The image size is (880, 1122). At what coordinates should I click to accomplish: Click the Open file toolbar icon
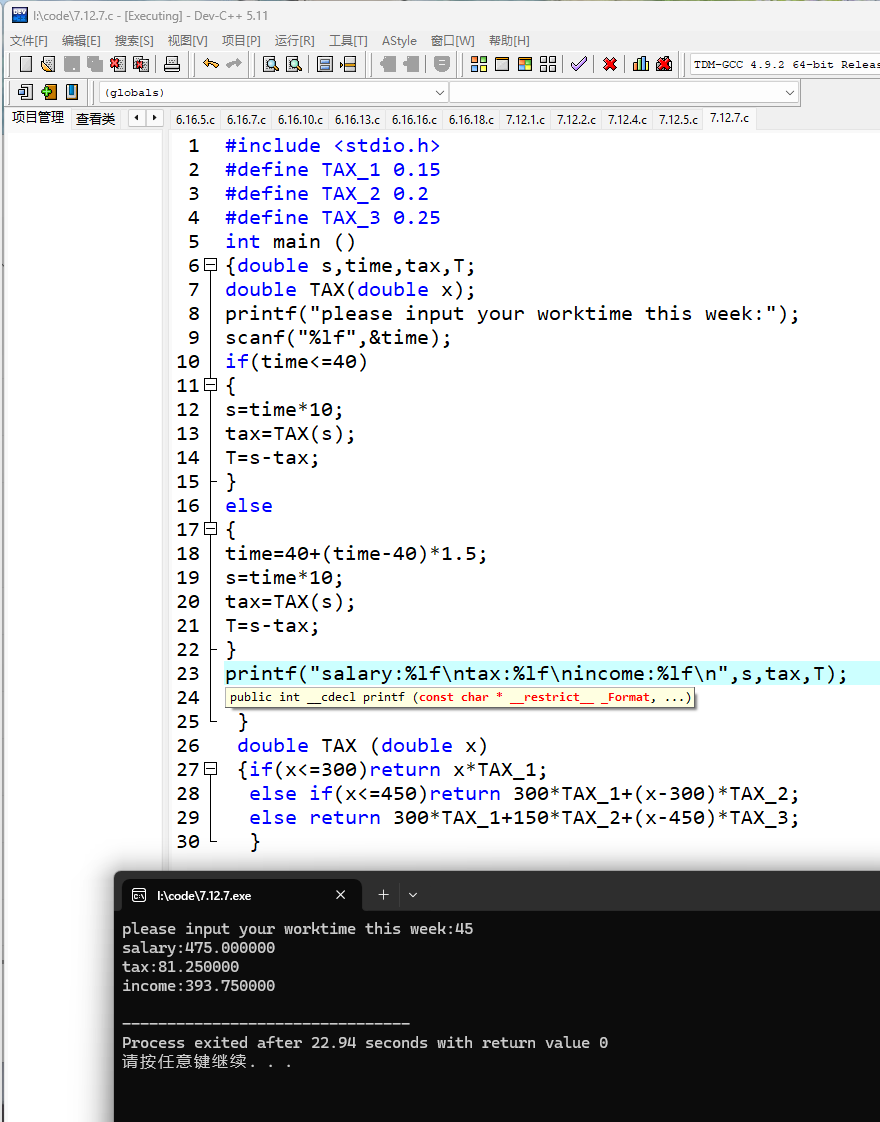[49, 64]
